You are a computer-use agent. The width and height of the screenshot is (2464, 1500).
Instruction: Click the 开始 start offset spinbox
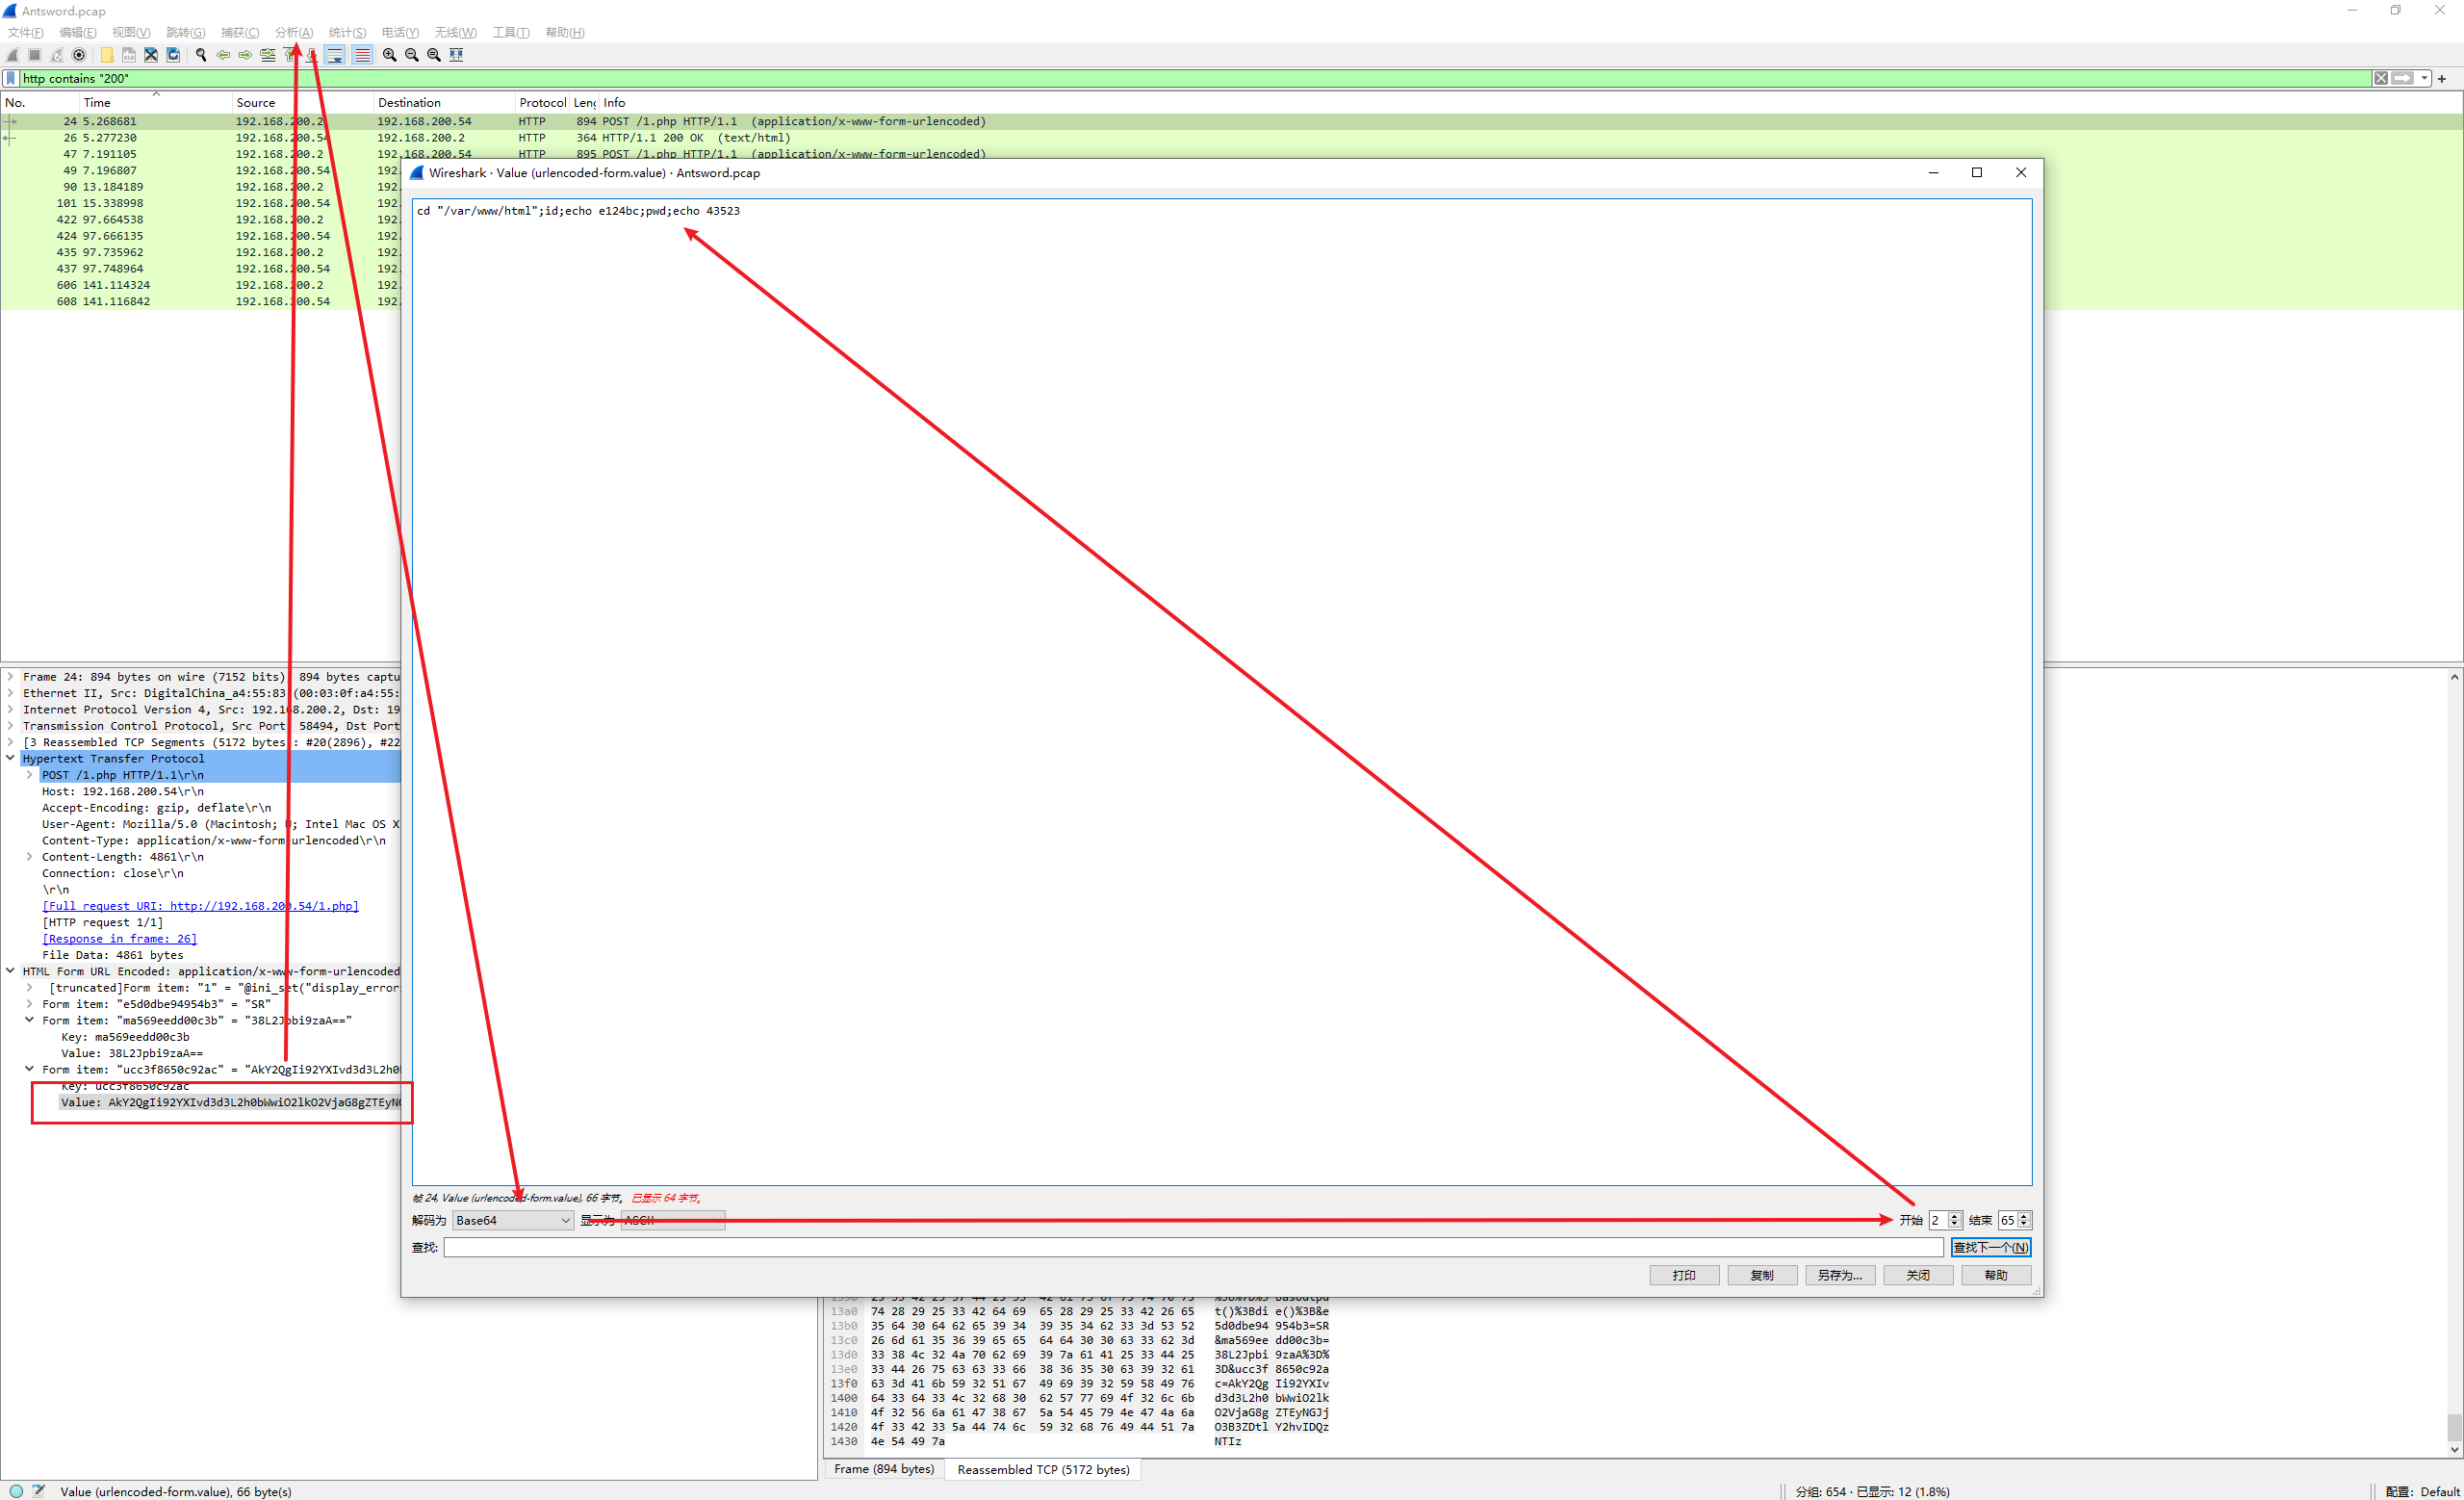1944,1220
